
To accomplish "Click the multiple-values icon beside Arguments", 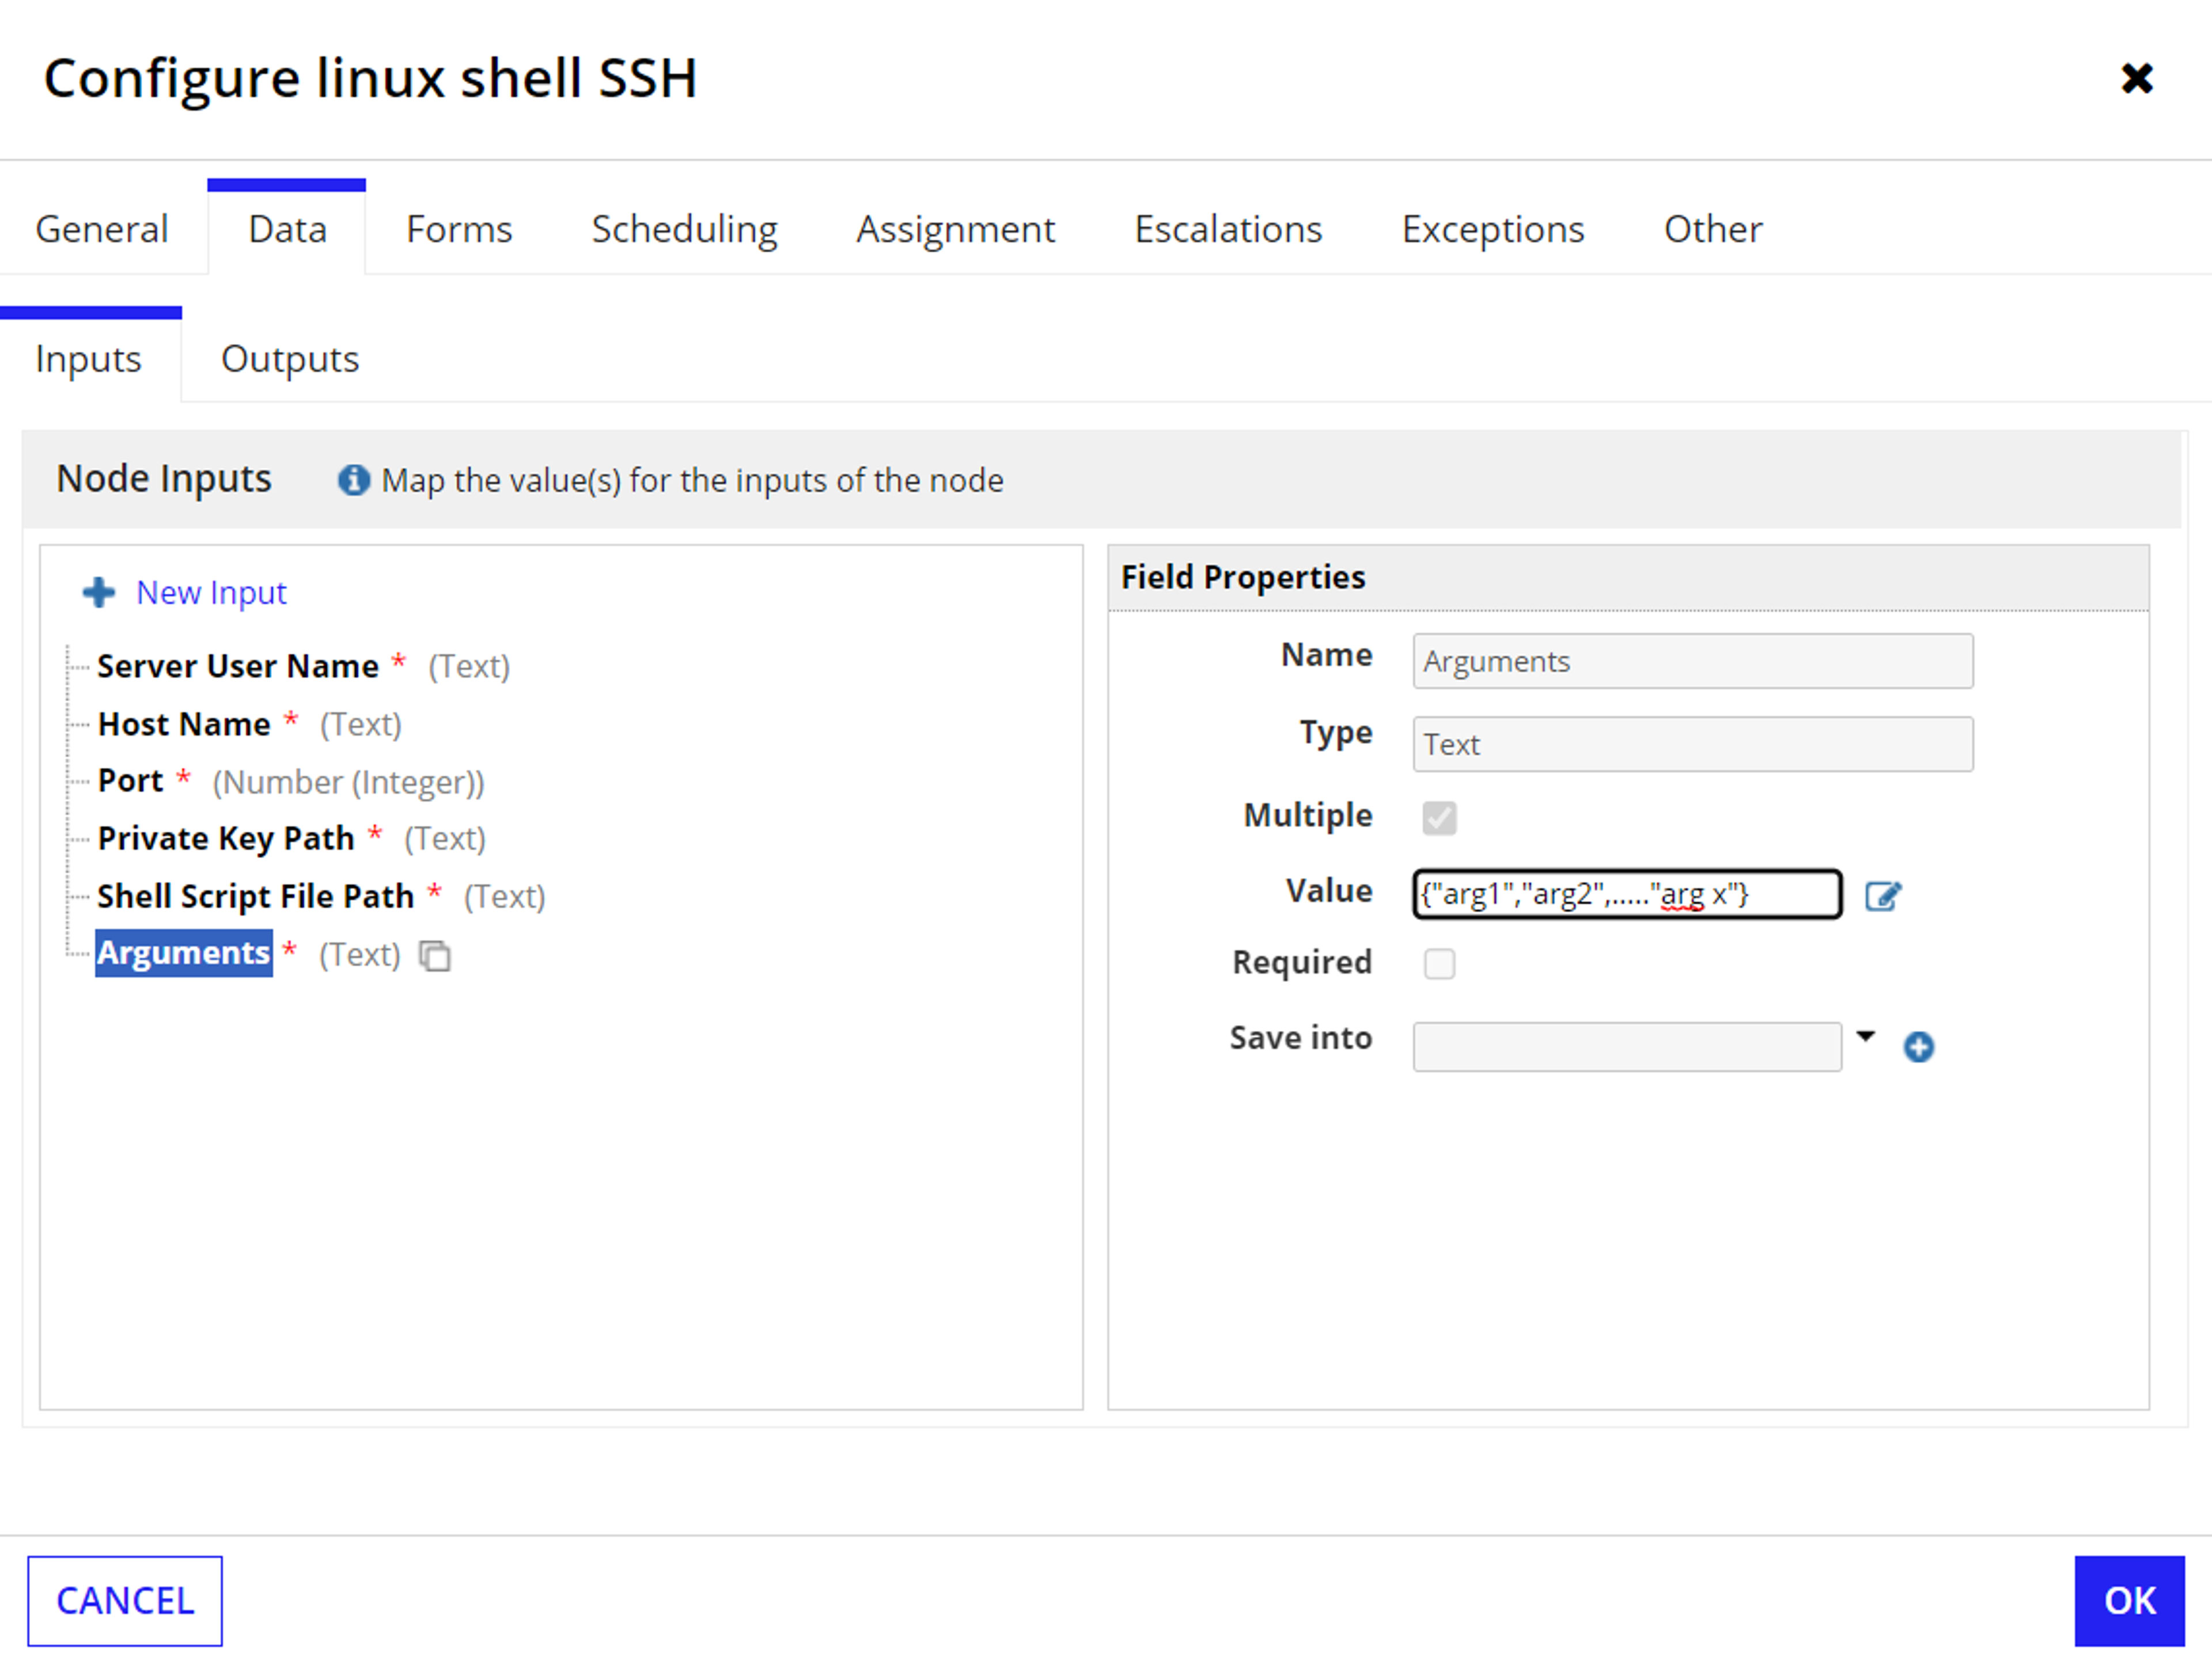I will [435, 956].
